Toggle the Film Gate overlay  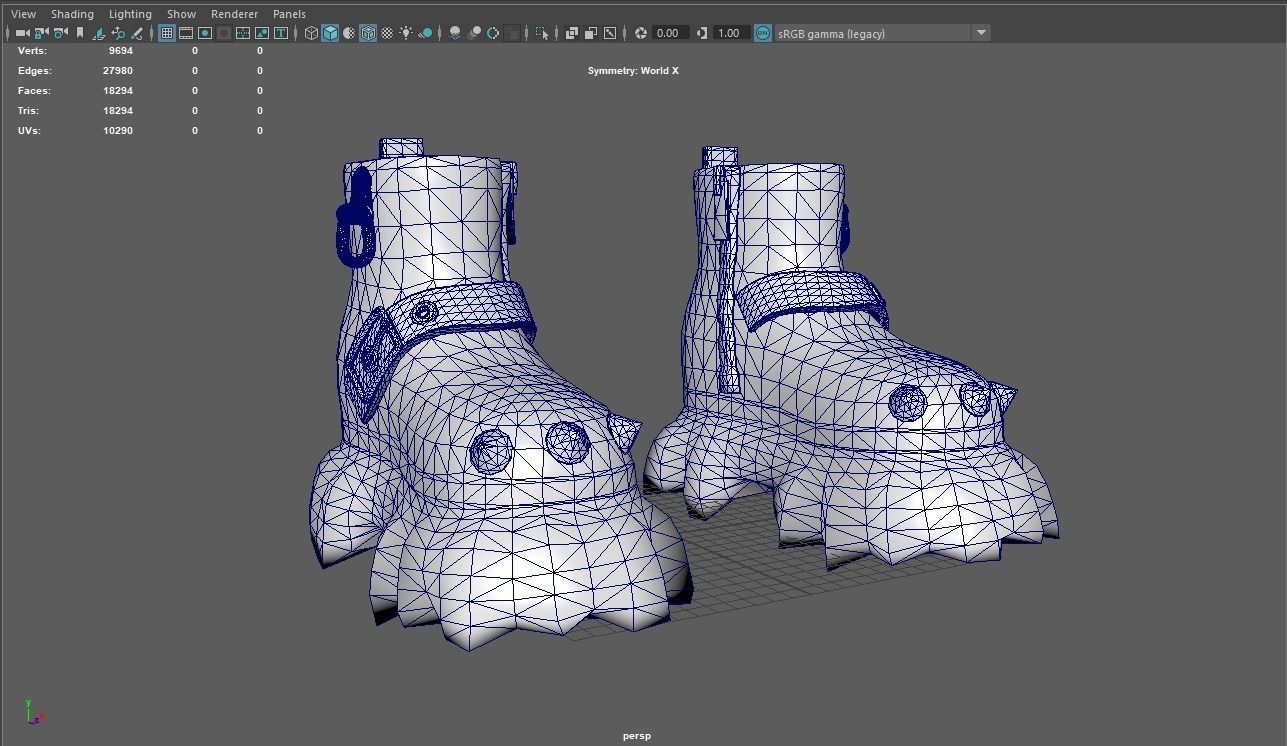[x=186, y=33]
